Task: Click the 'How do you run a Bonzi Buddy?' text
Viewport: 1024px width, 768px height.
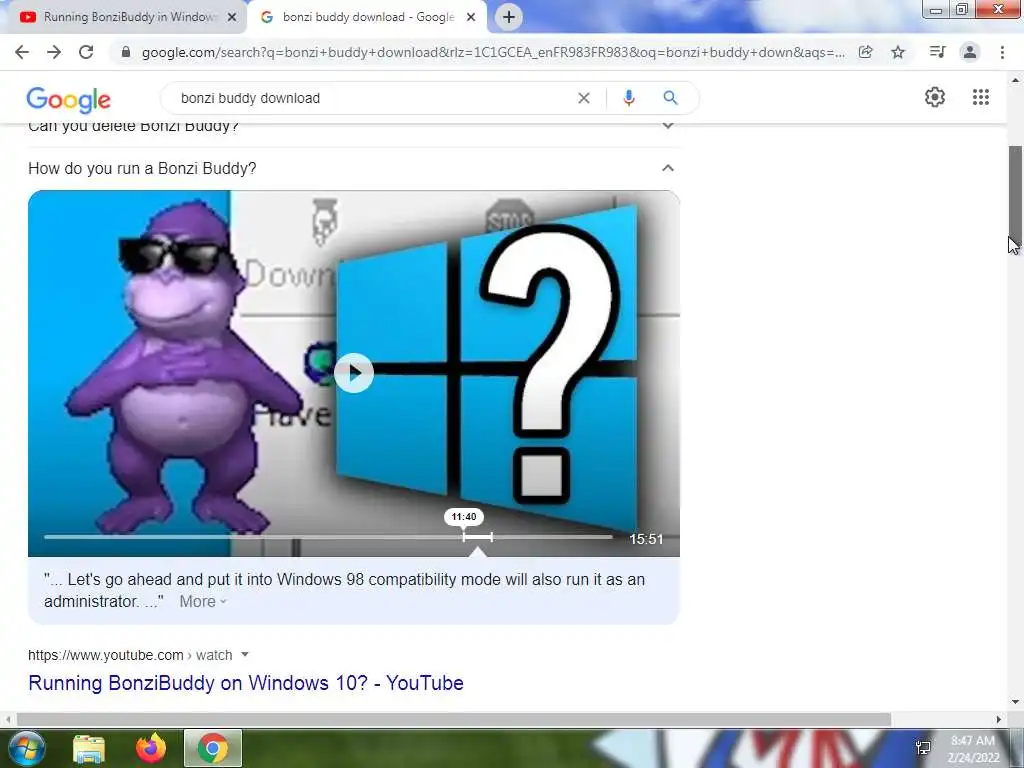Action: (142, 168)
